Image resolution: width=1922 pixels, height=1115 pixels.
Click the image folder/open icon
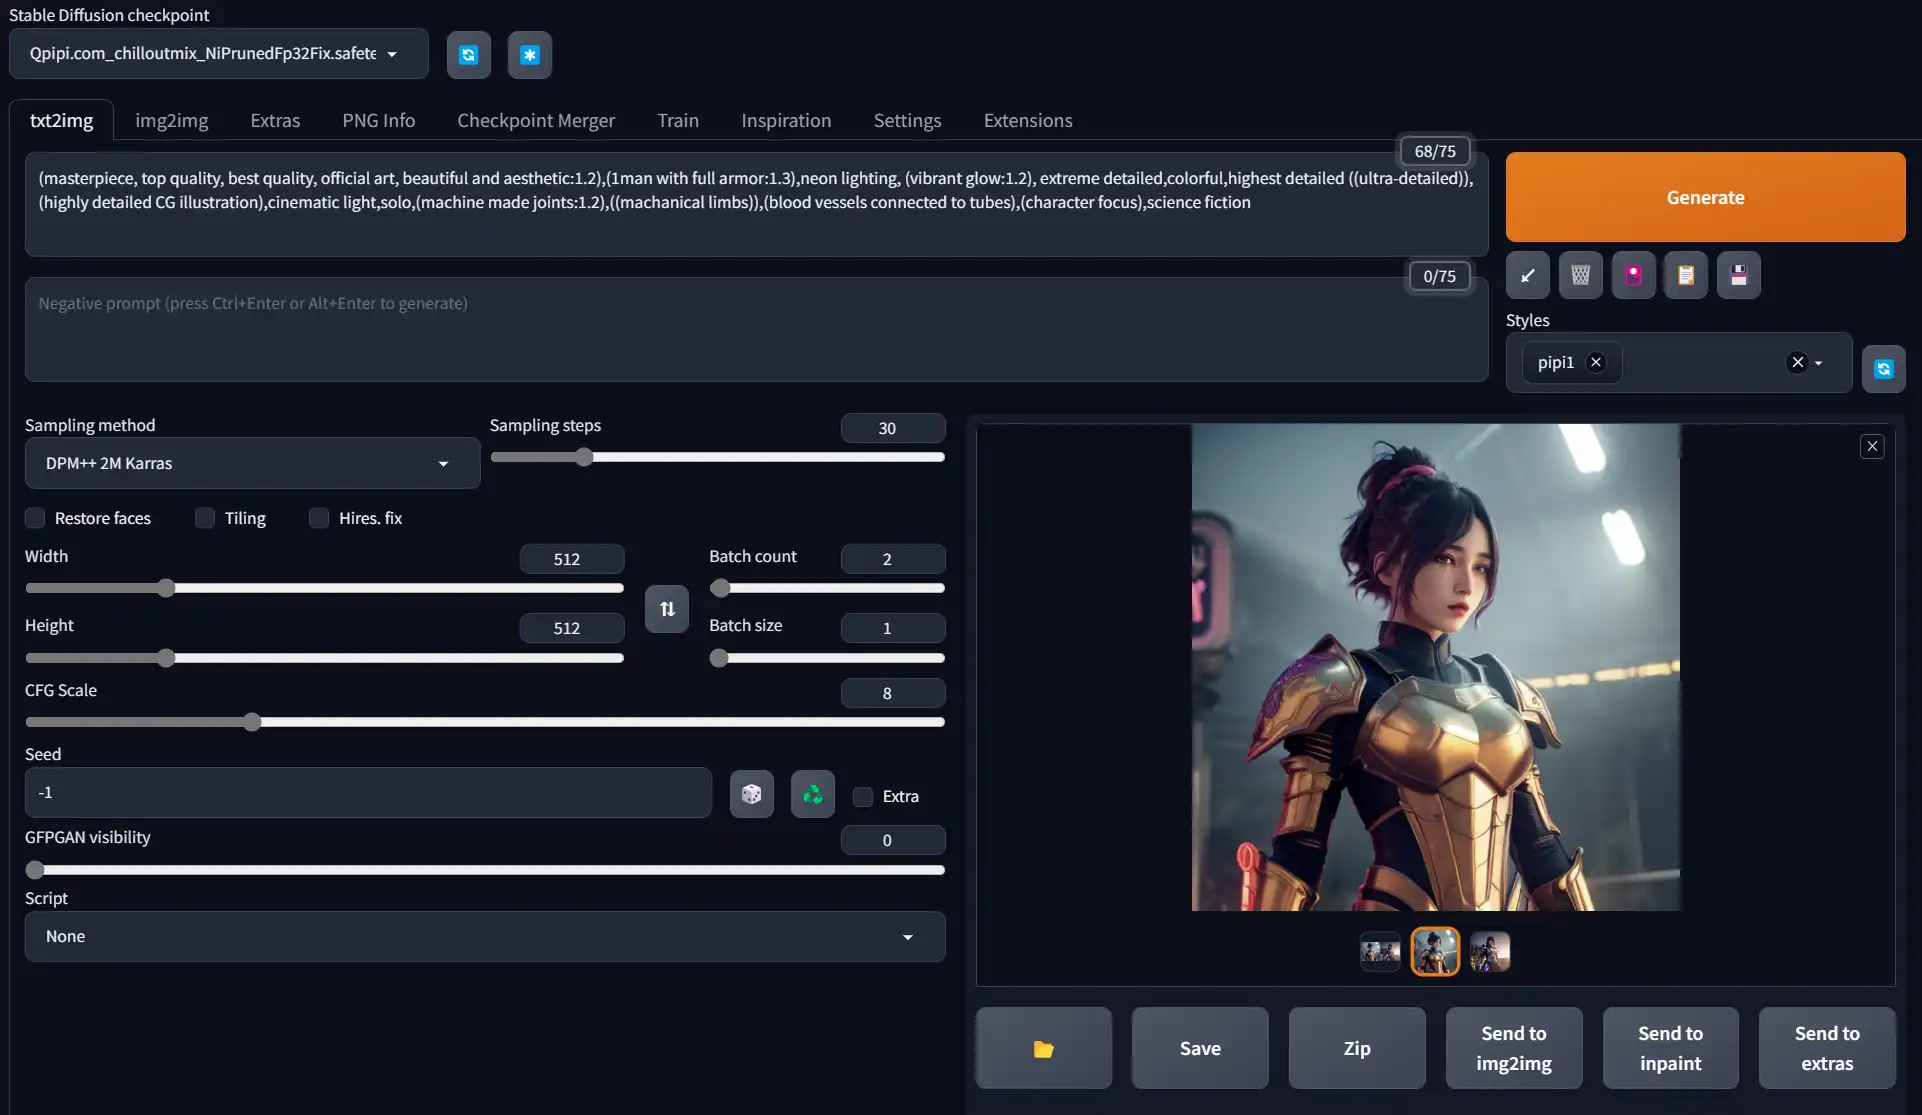tap(1043, 1047)
